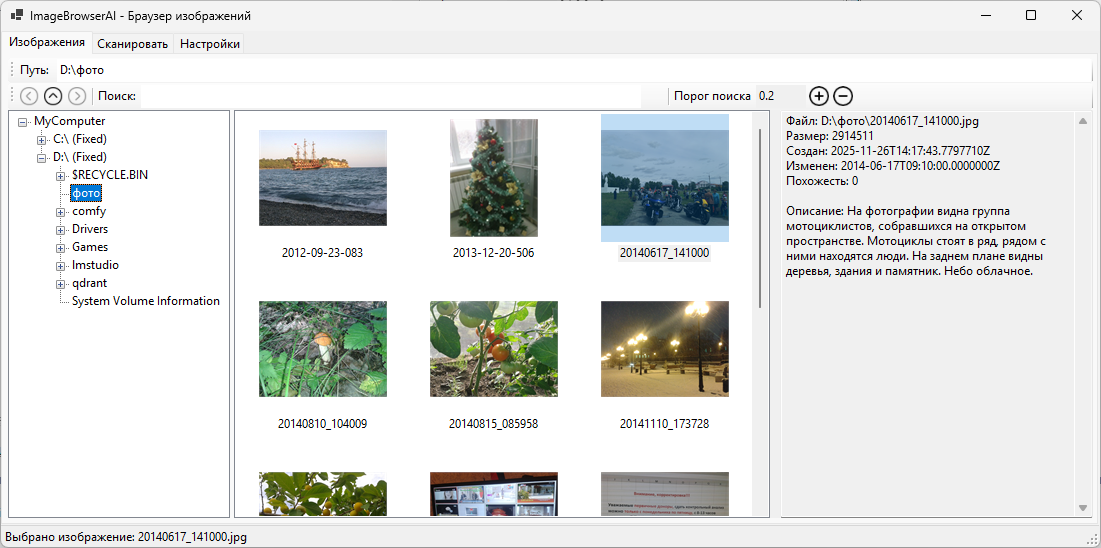Expand the Games folder node

click(x=61, y=247)
